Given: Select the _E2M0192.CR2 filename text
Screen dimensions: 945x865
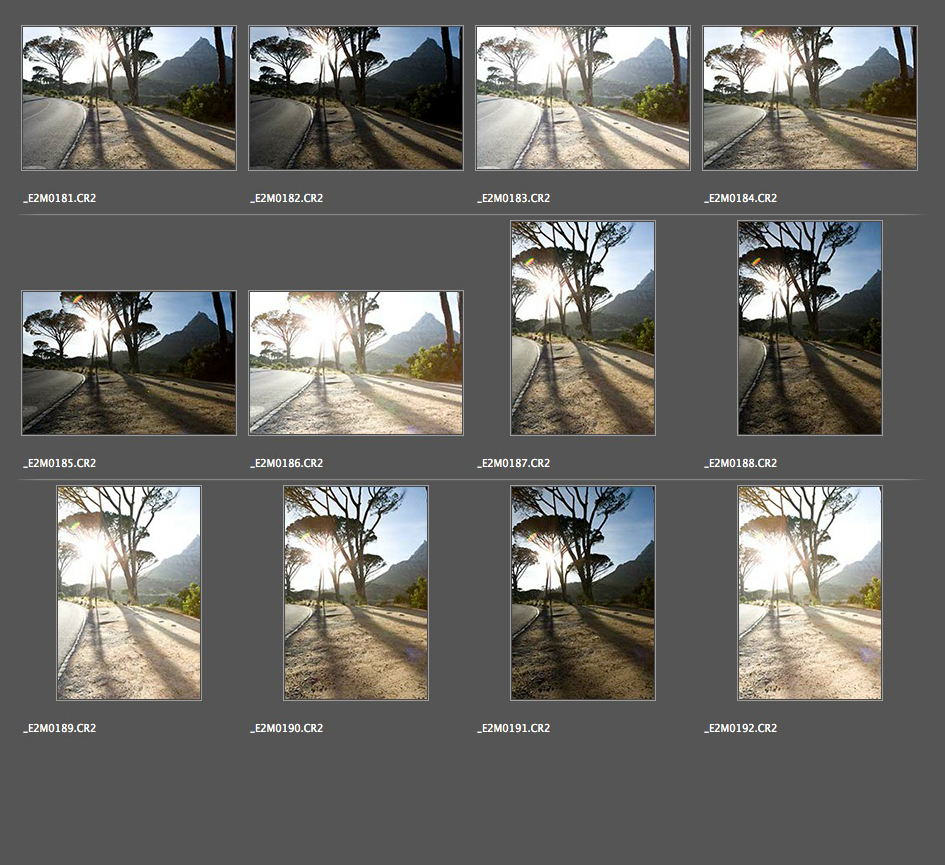Looking at the screenshot, I should tap(741, 728).
